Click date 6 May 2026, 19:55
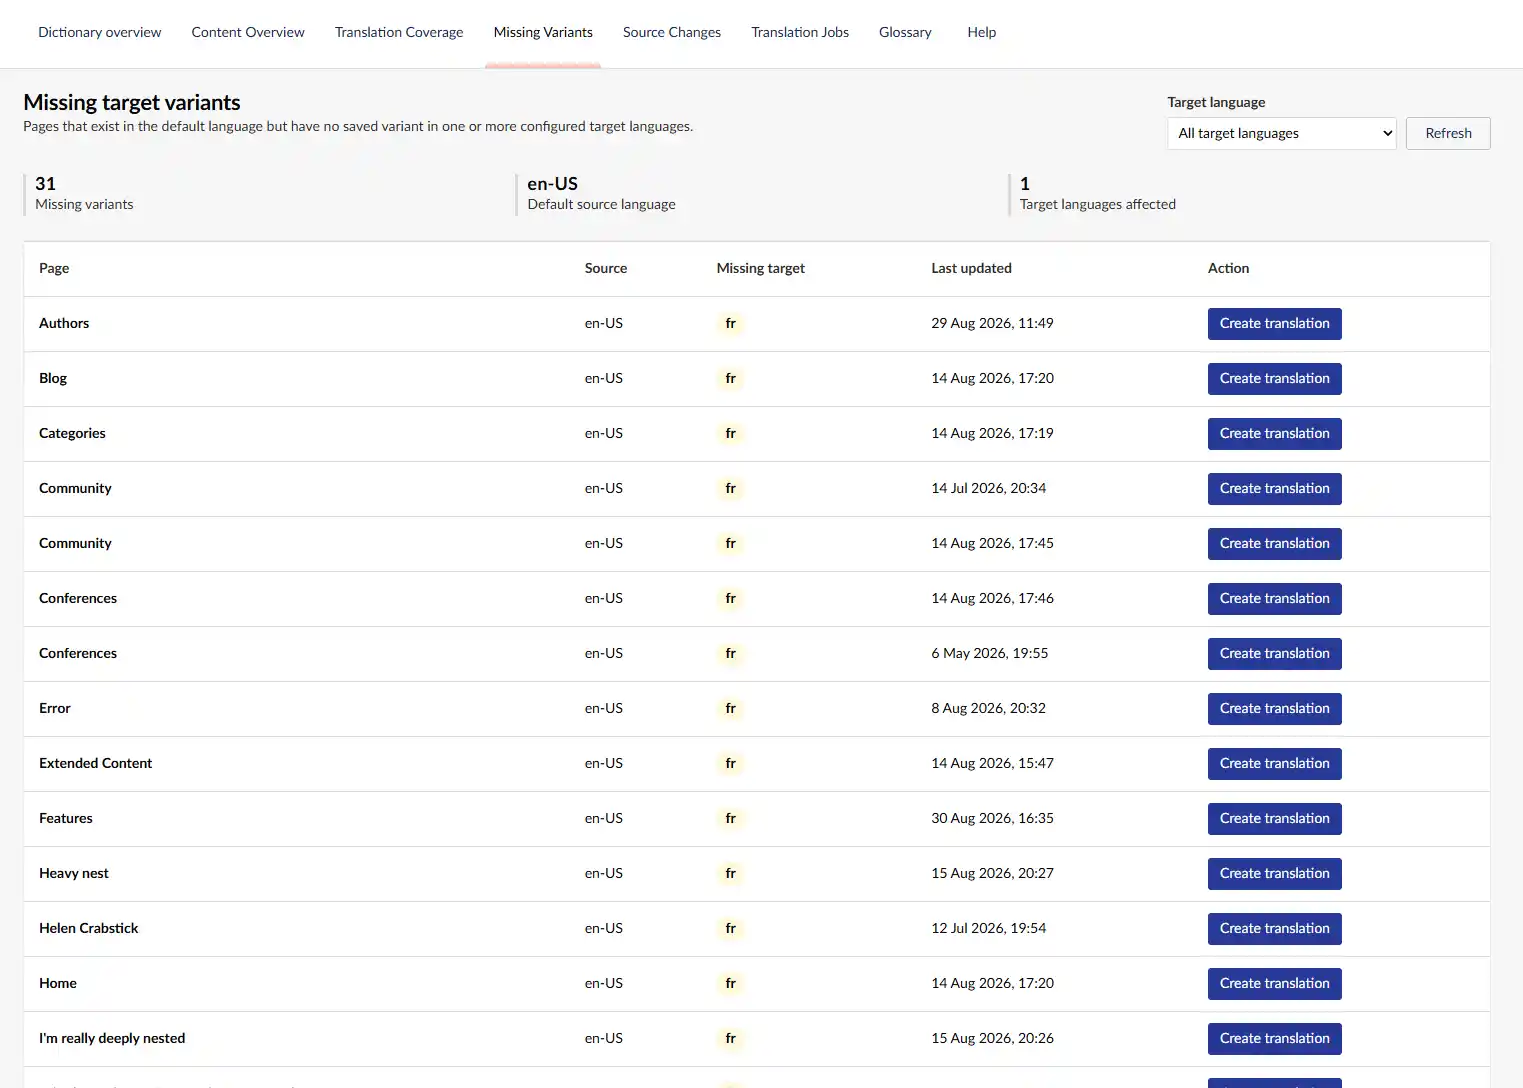Viewport: 1523px width, 1088px height. point(990,653)
